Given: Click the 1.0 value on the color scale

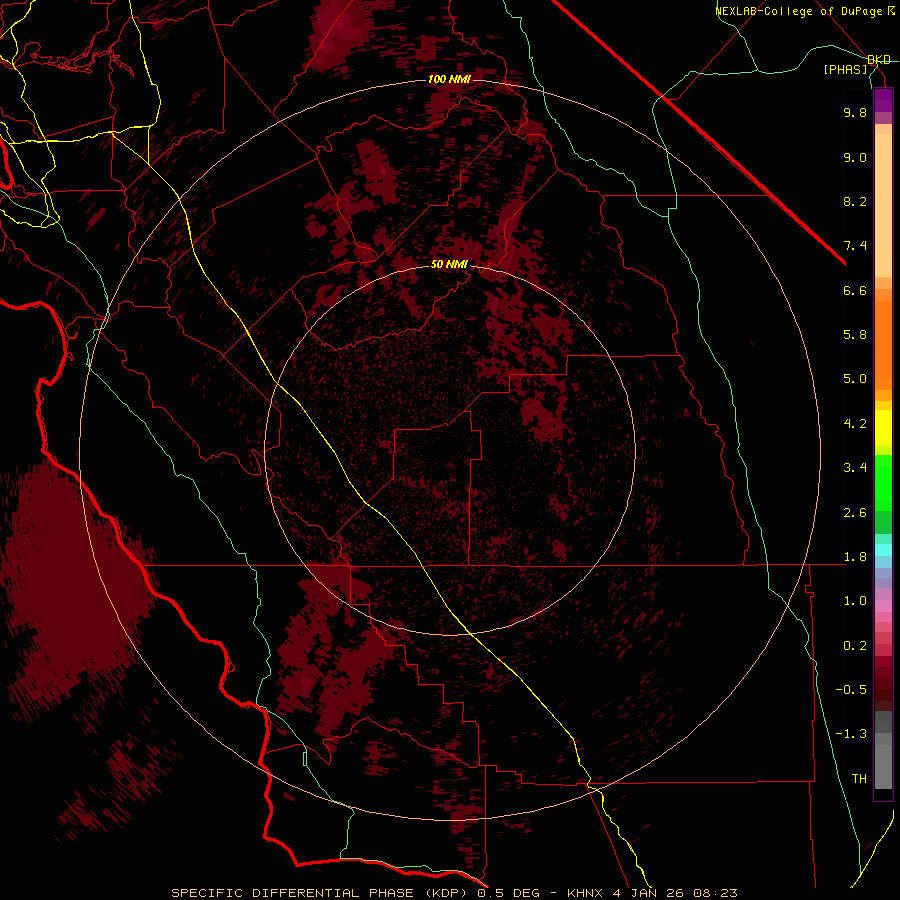Looking at the screenshot, I should 855,601.
